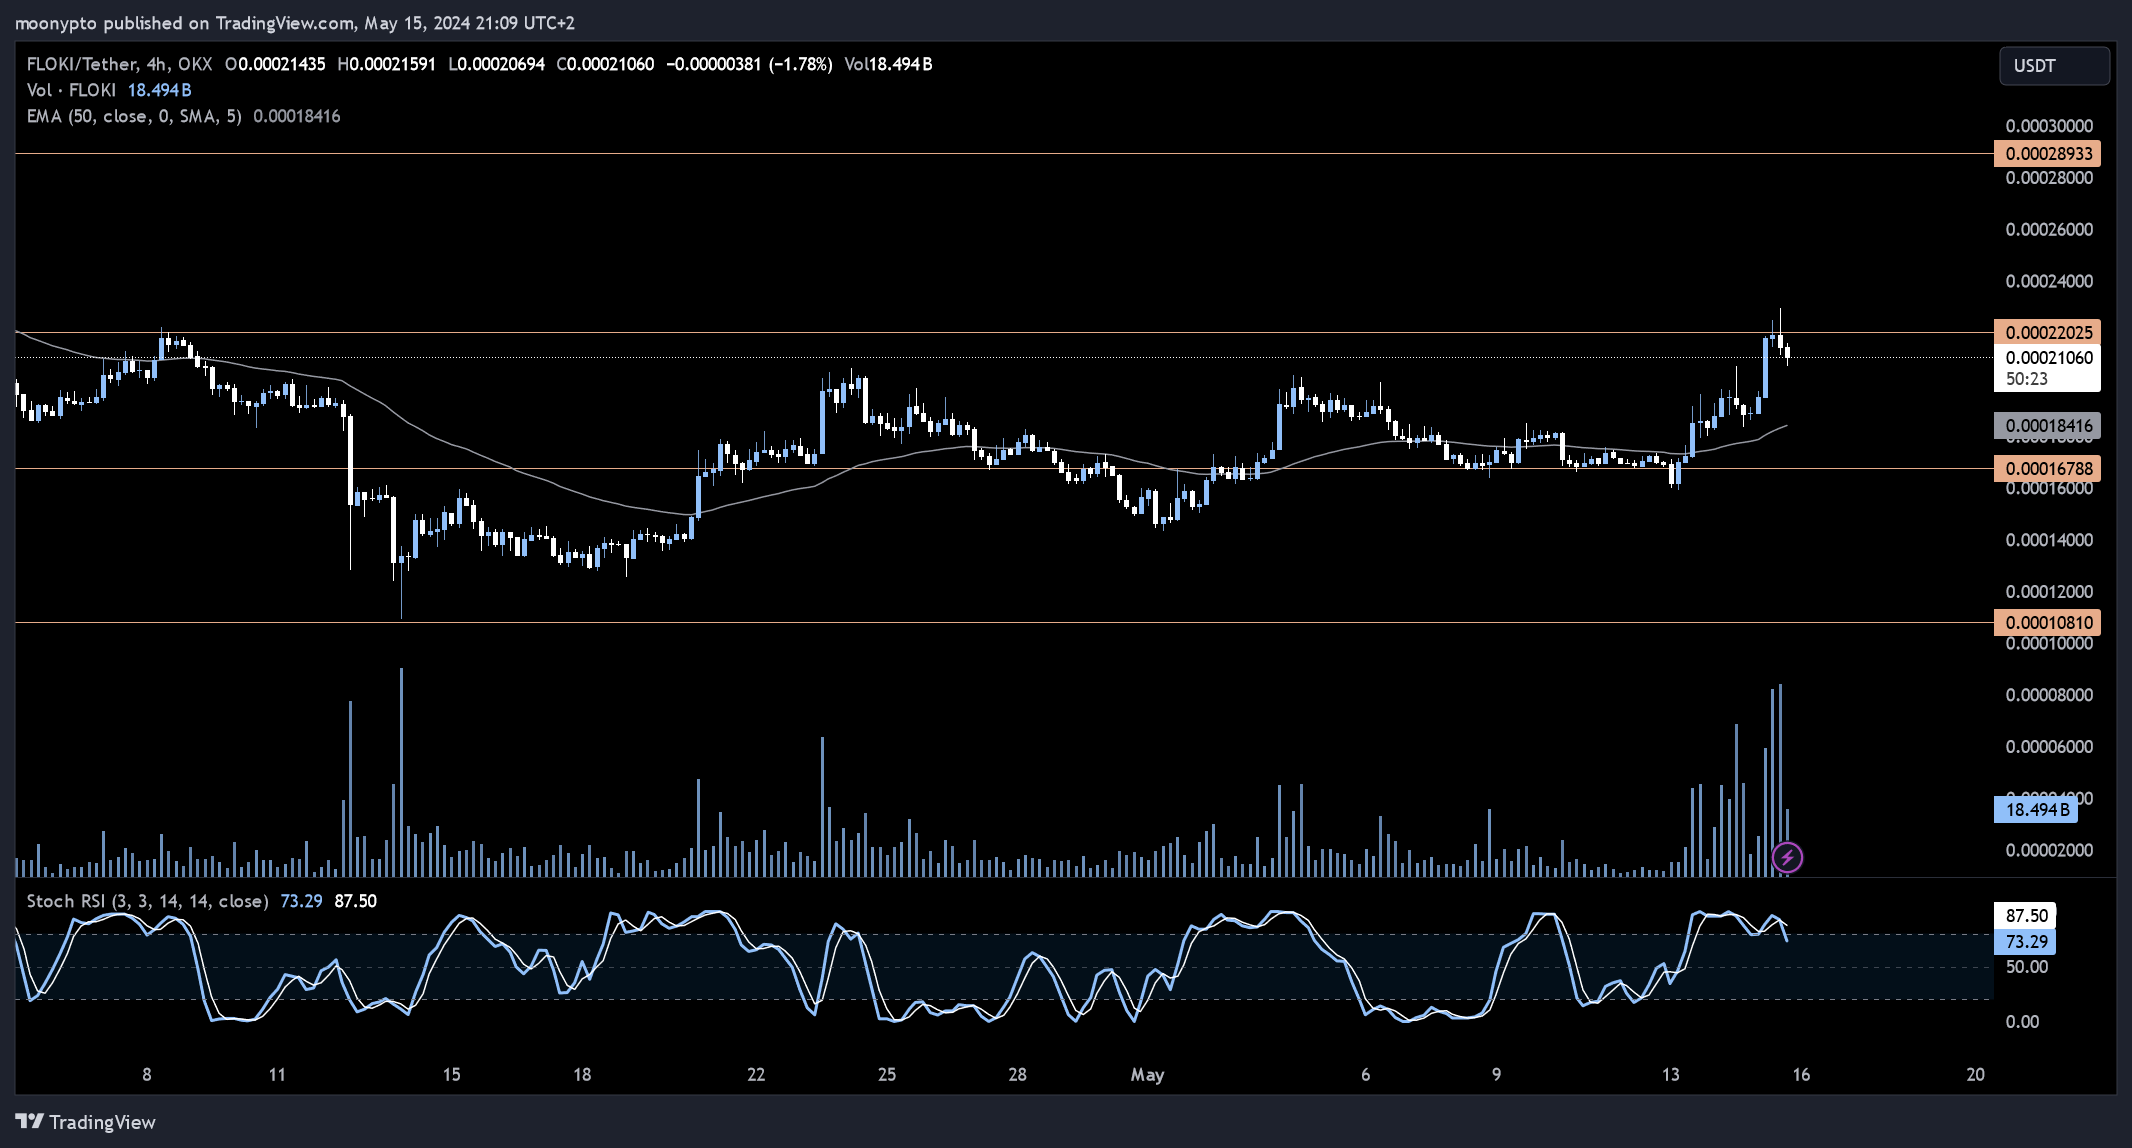The image size is (2132, 1148).
Task: Click the 50.00 Stoch RSI axis tick
Action: (2026, 967)
